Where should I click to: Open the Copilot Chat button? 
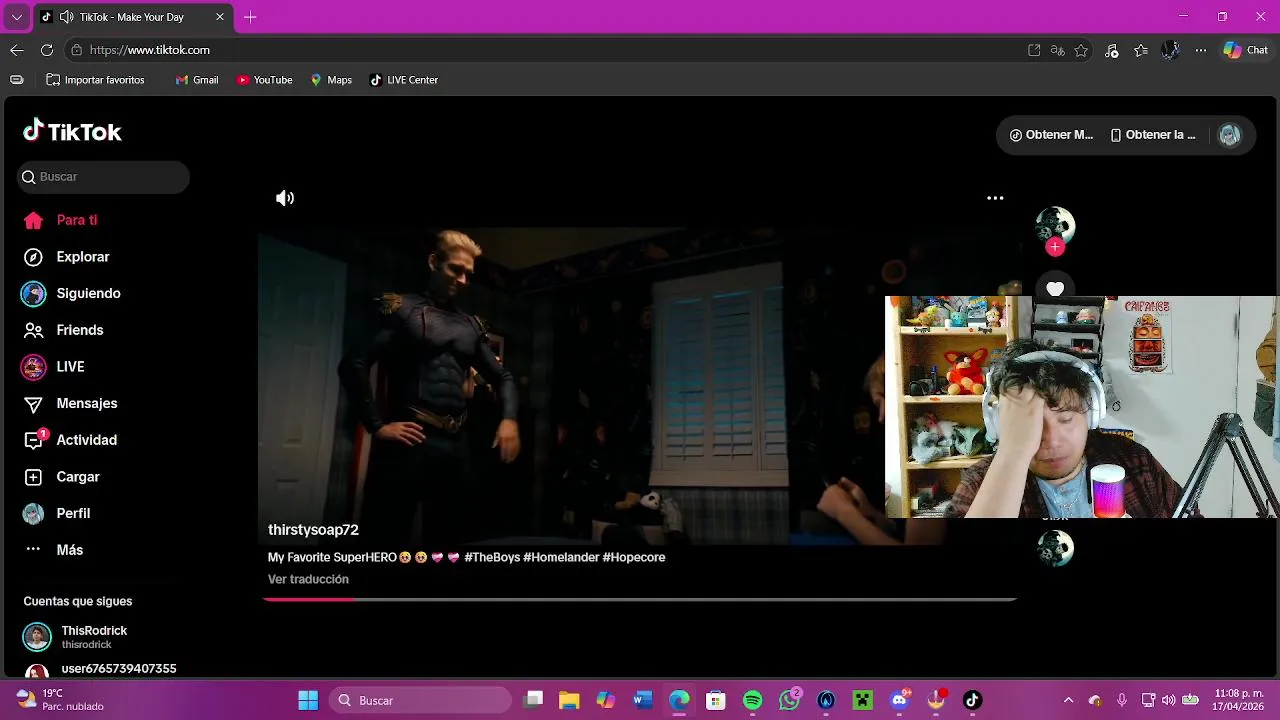point(1246,50)
